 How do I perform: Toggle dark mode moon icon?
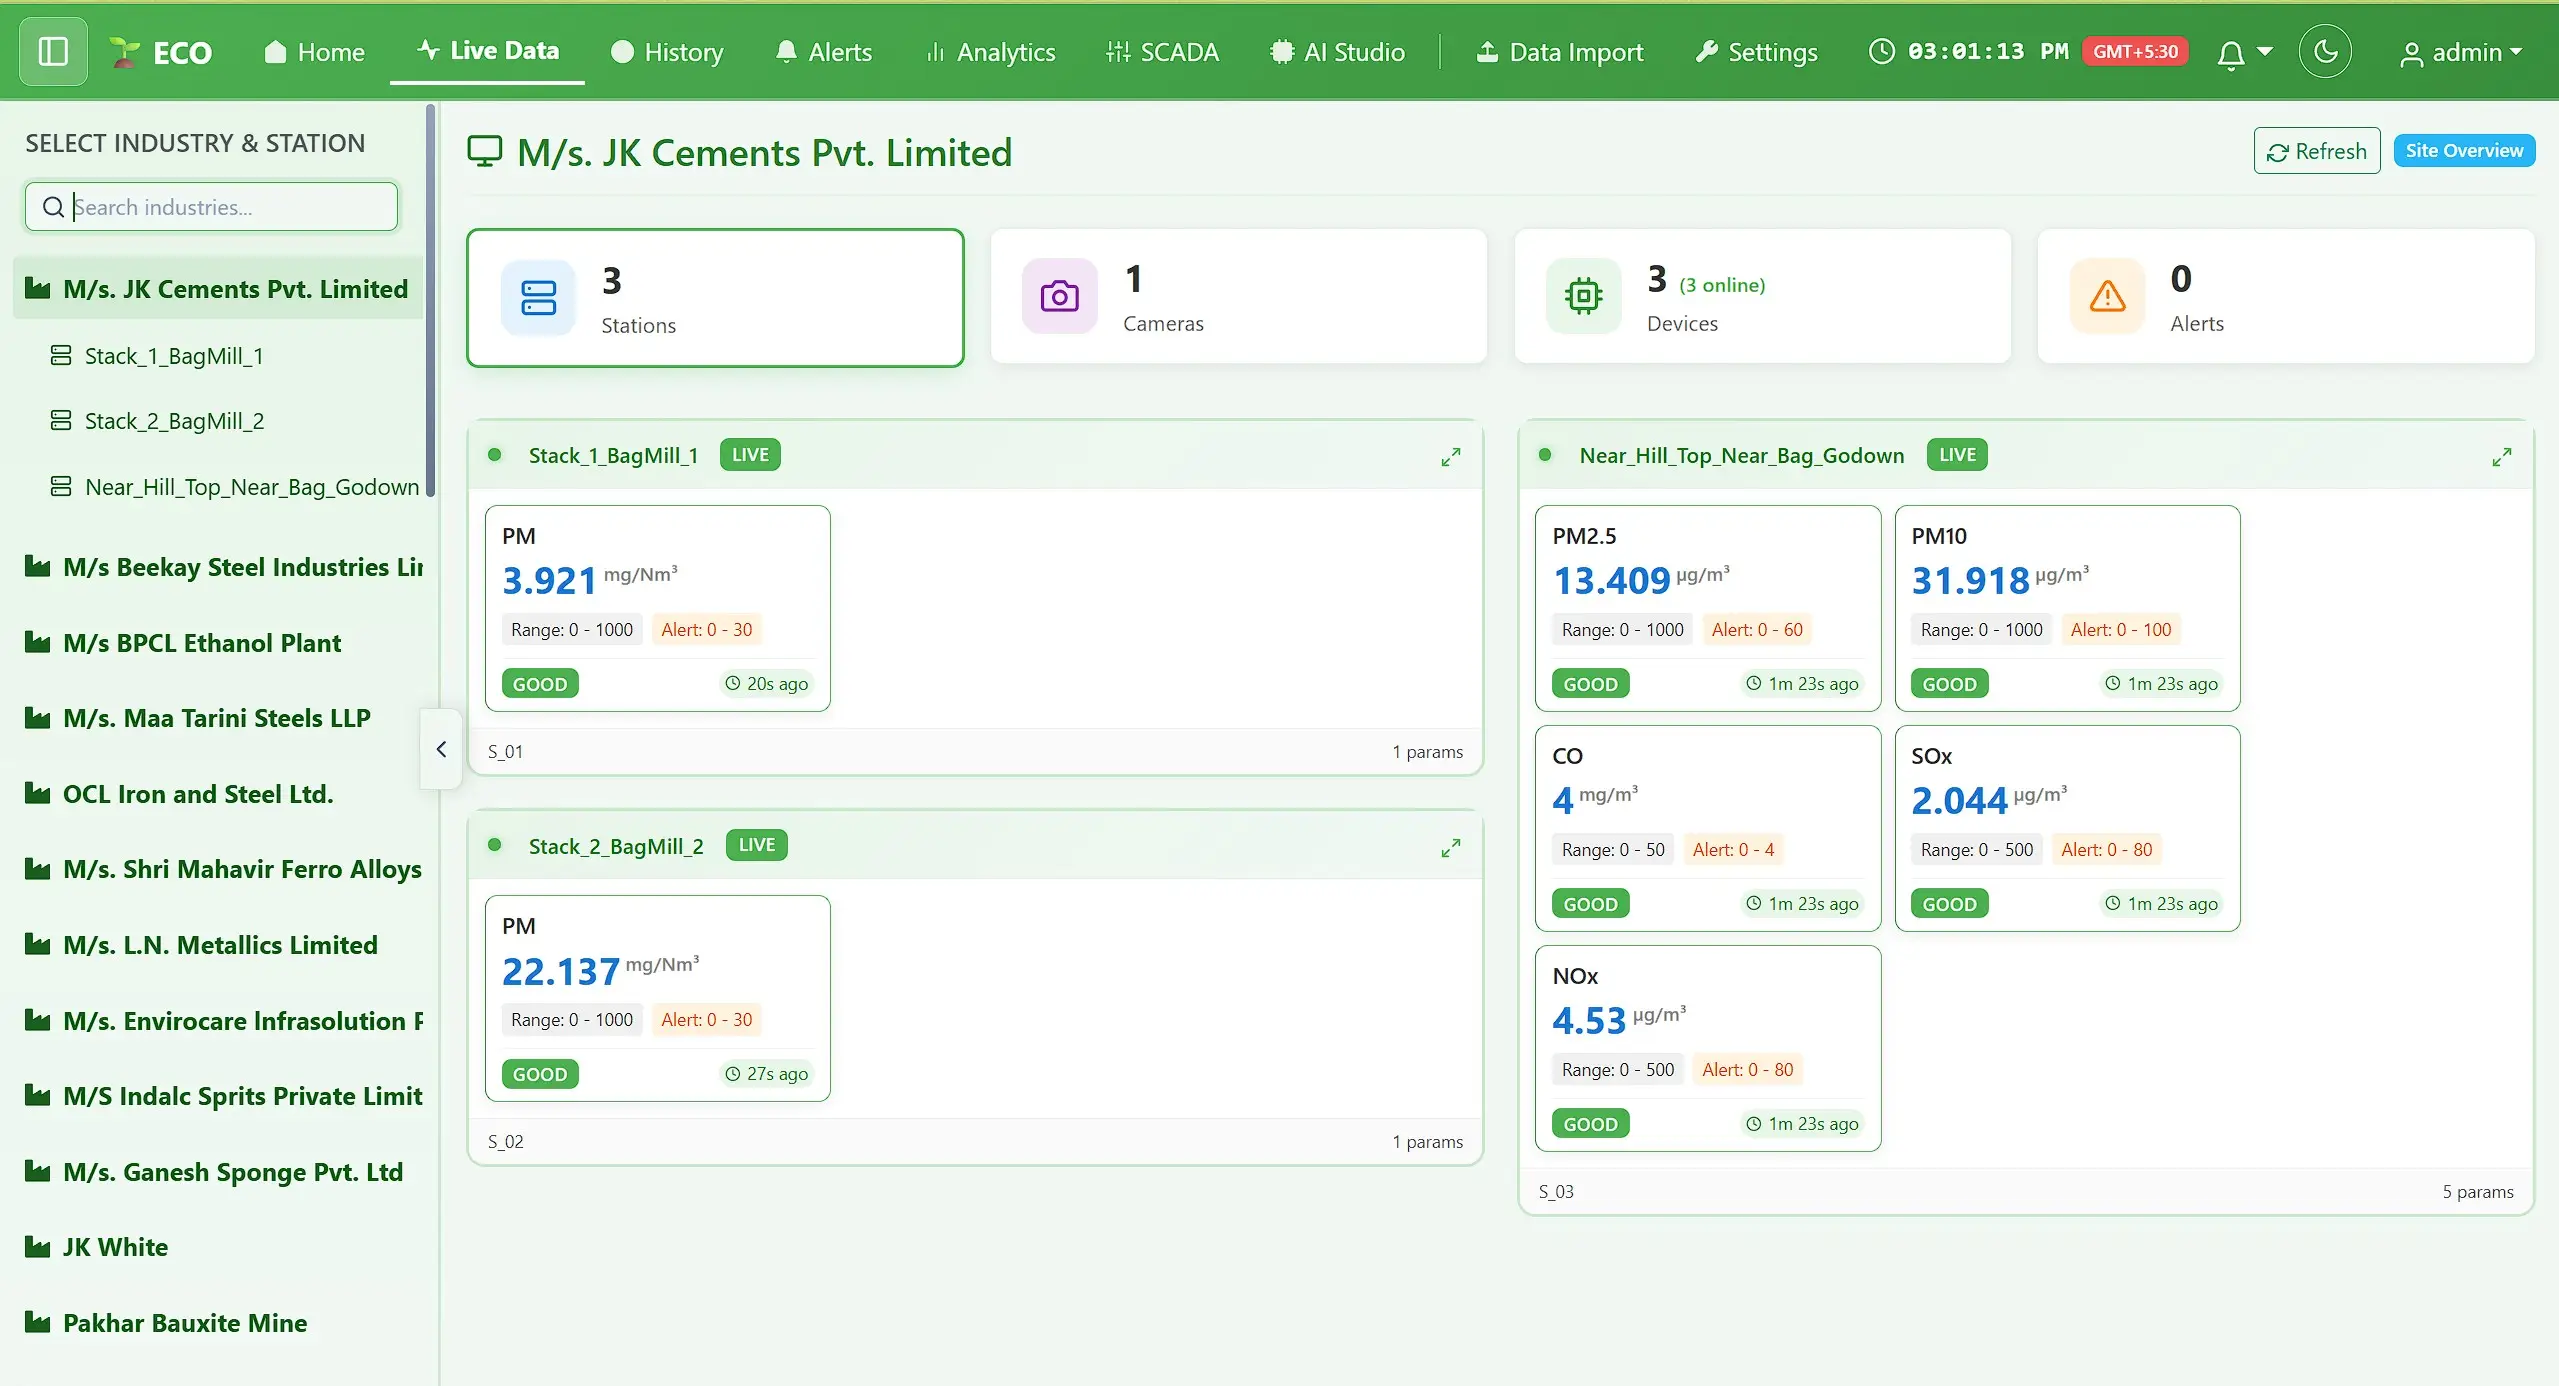2325,51
